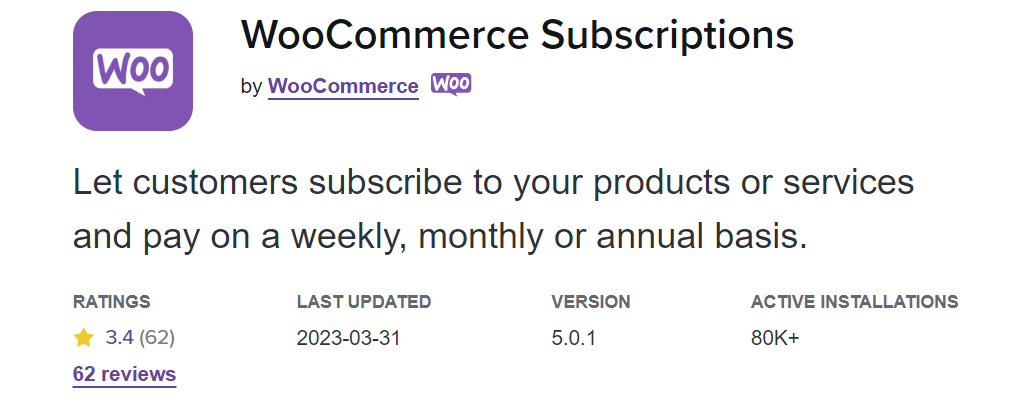Screen dimensions: 1011x403
Task: Click the yellow rating star icon
Action: [84, 338]
